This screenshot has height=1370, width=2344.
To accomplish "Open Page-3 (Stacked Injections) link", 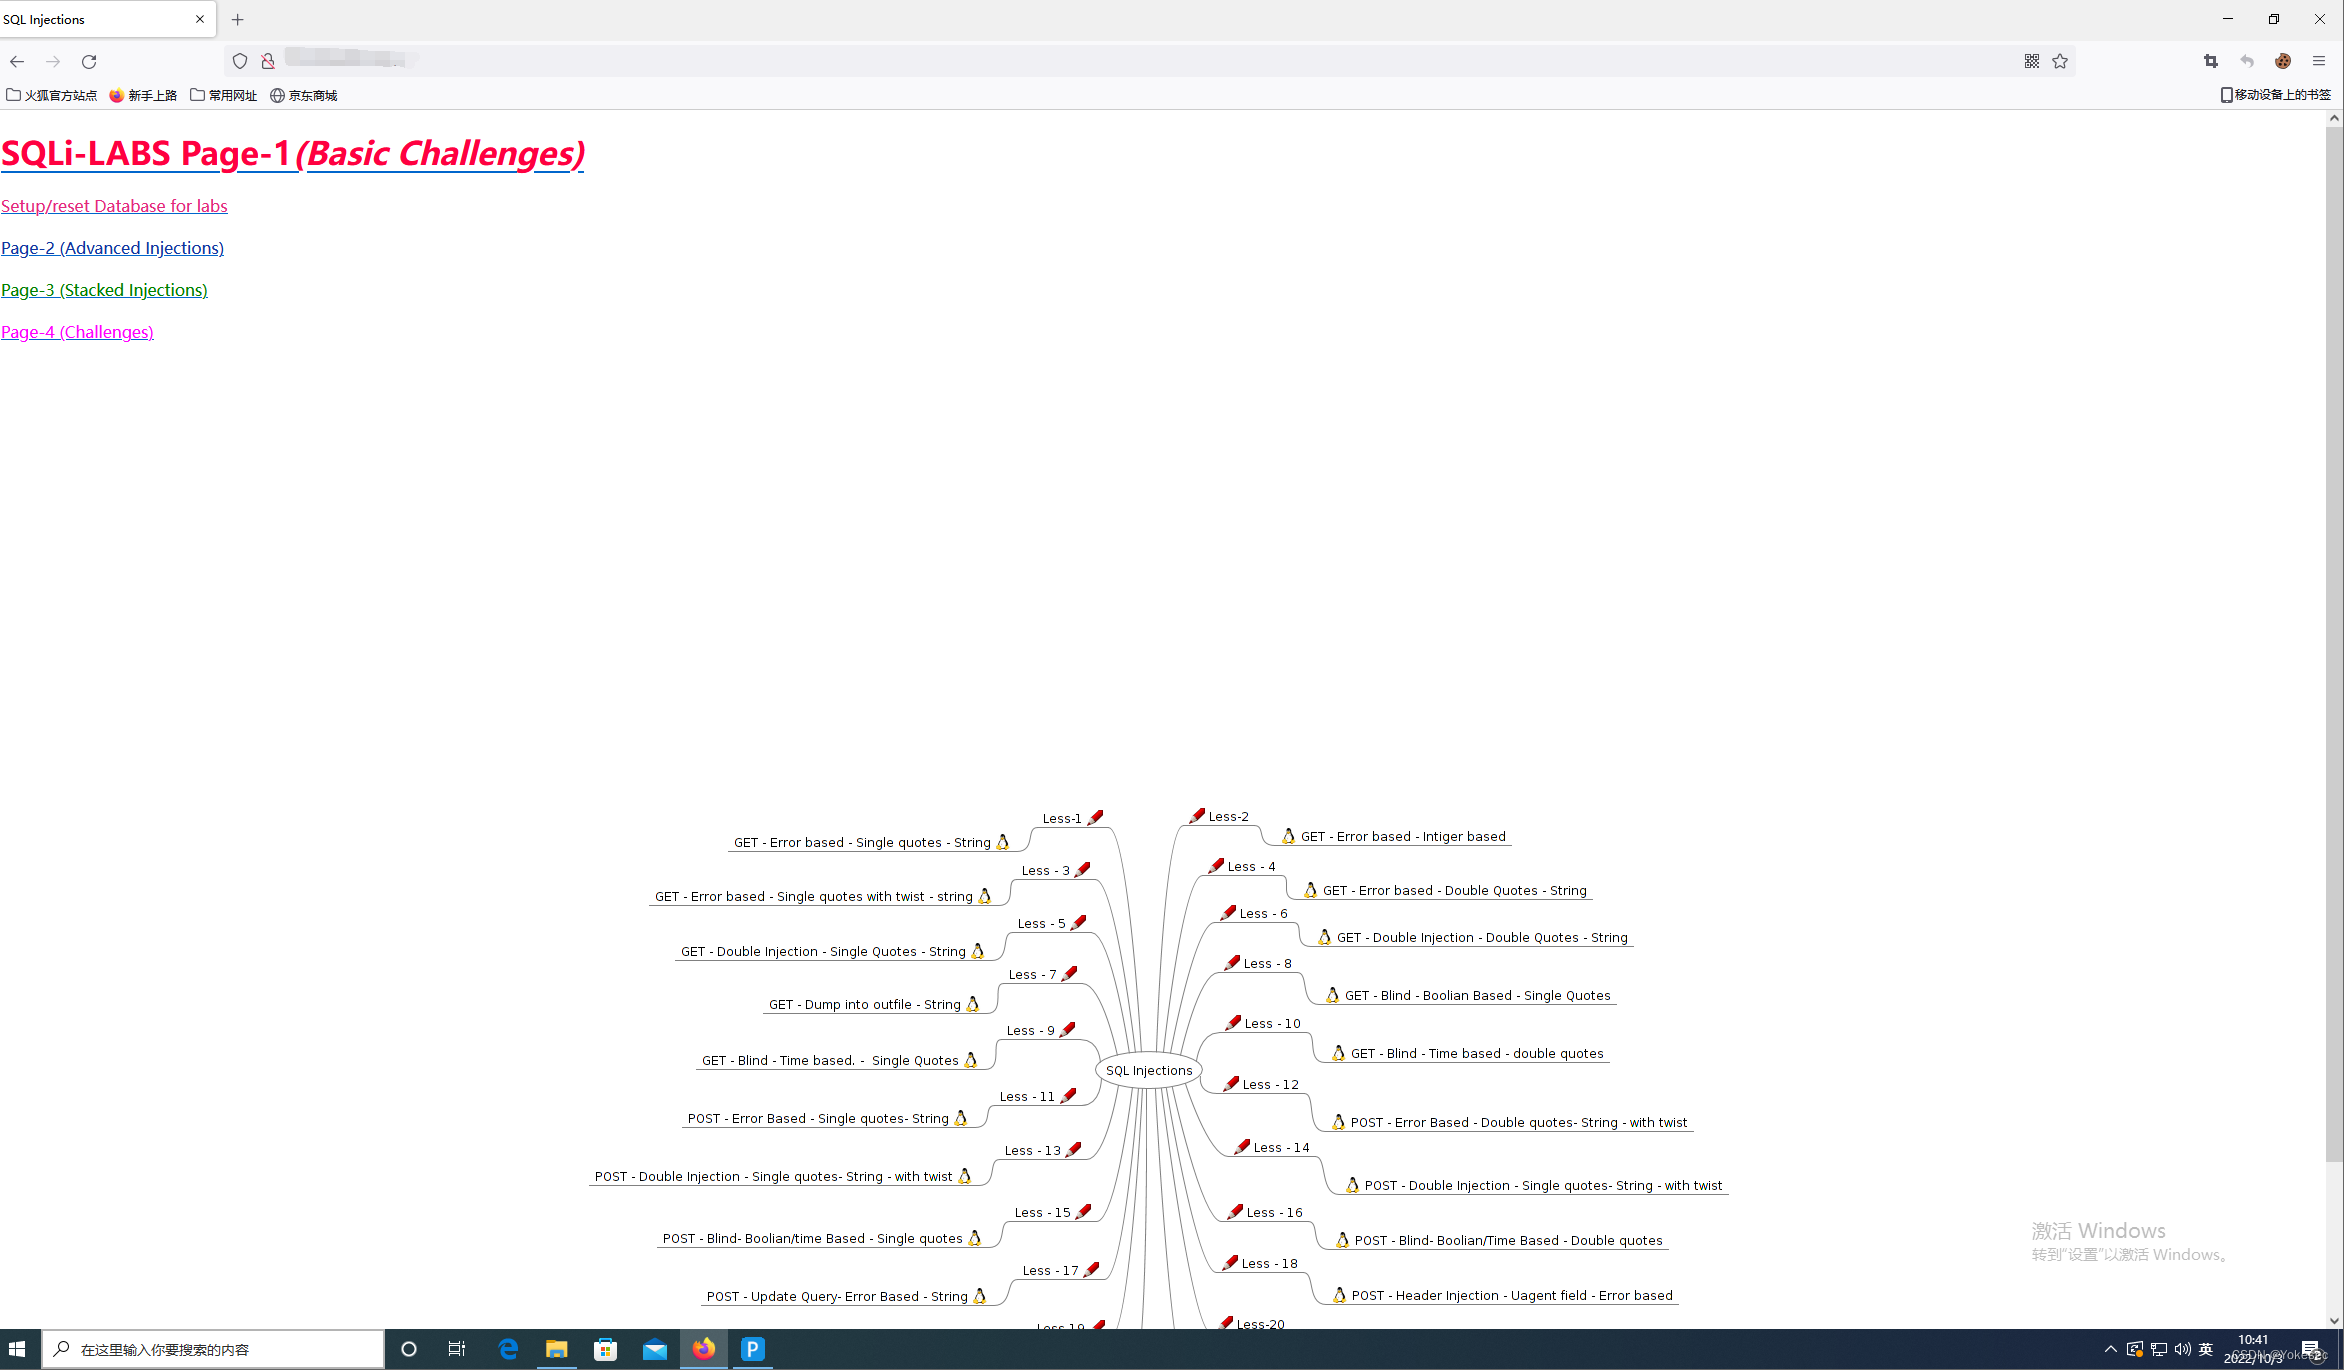I will [x=104, y=290].
